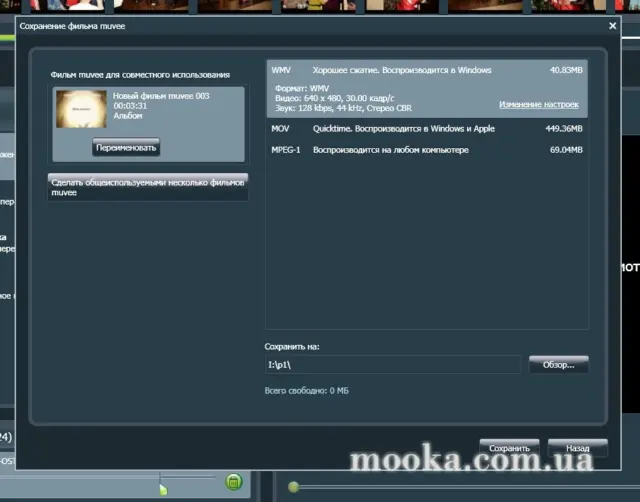Click the 69.04MB file size
Viewport: 640px width, 502px height.
coord(566,150)
